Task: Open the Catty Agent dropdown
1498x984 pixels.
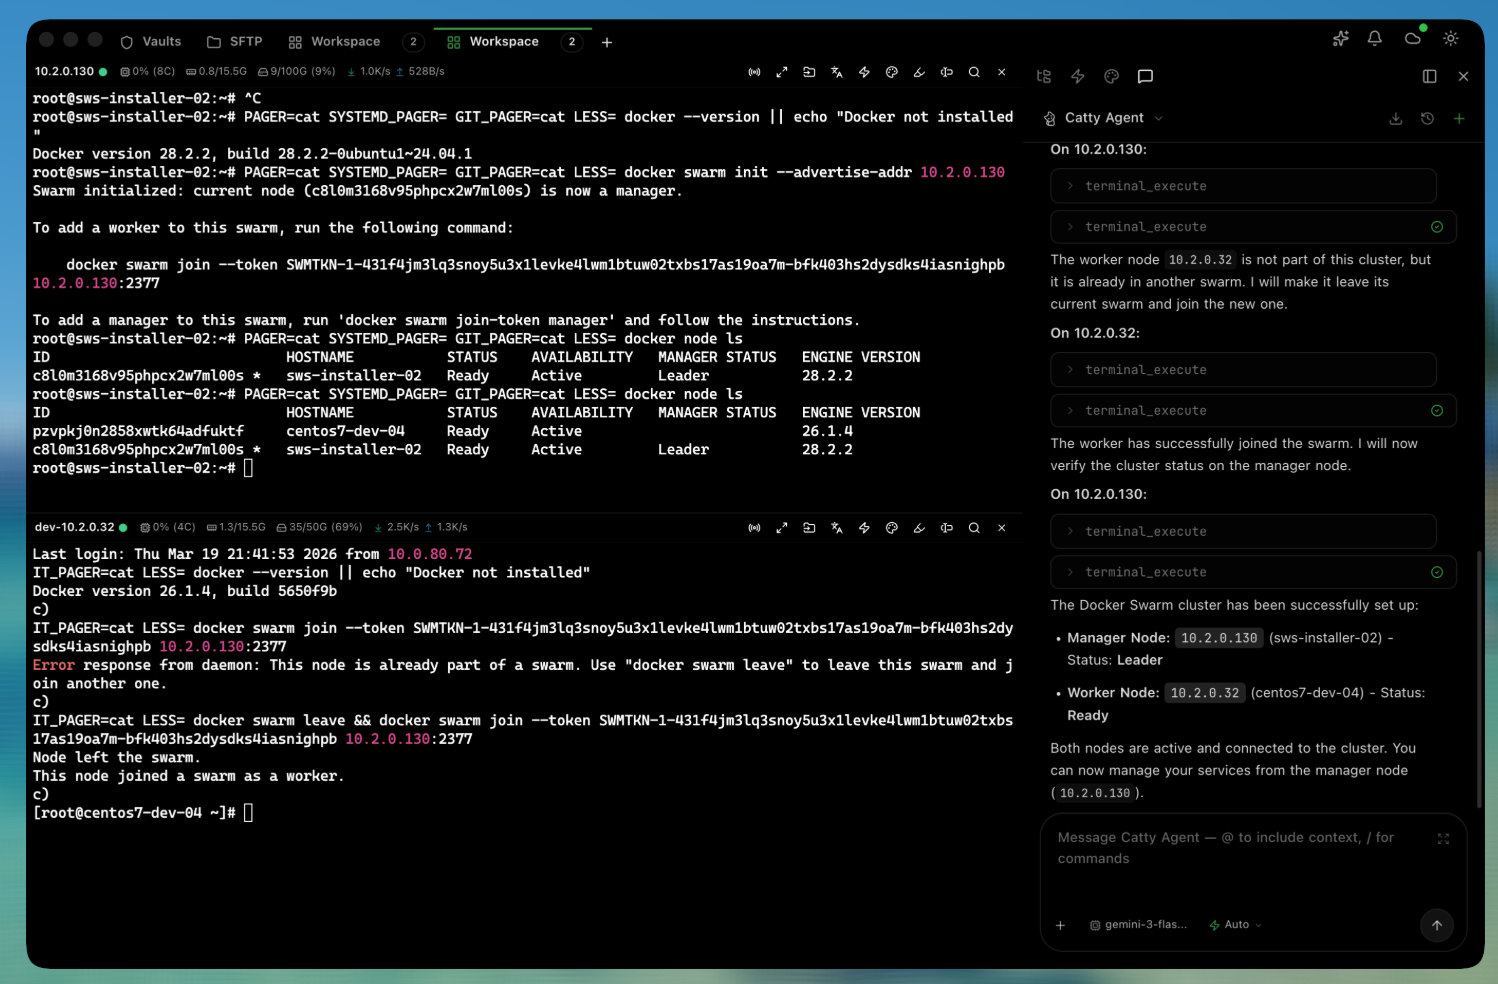Action: pyautogui.click(x=1104, y=118)
